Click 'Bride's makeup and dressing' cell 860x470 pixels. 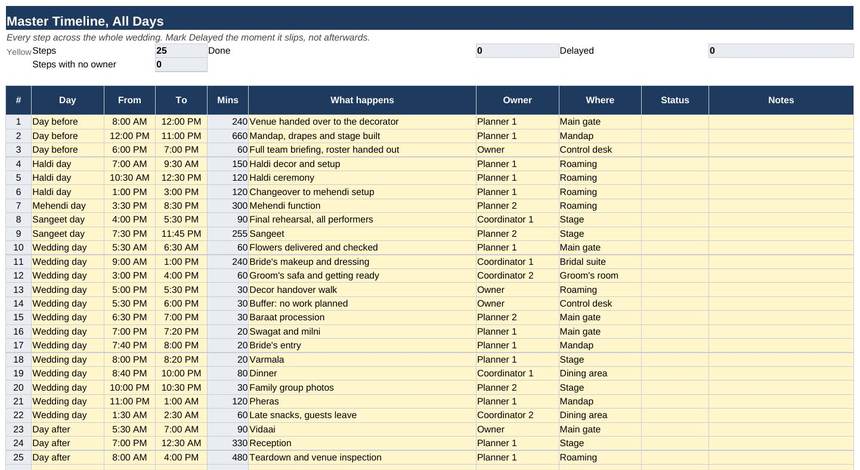click(362, 262)
